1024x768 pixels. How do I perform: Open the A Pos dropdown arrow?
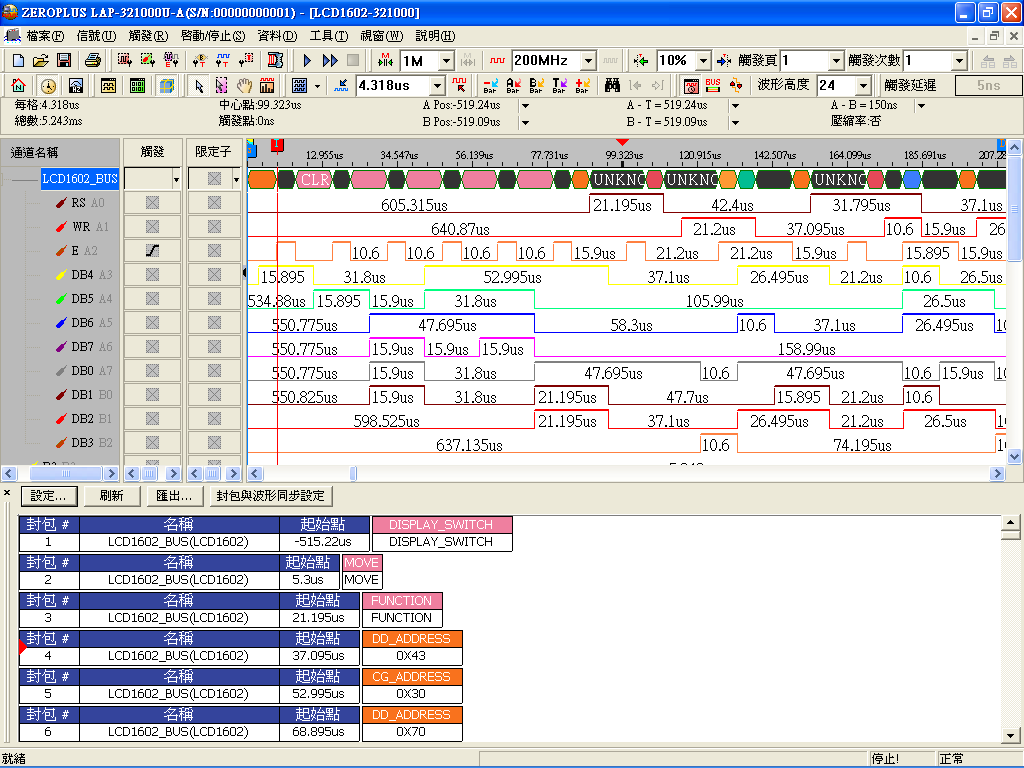(x=525, y=106)
